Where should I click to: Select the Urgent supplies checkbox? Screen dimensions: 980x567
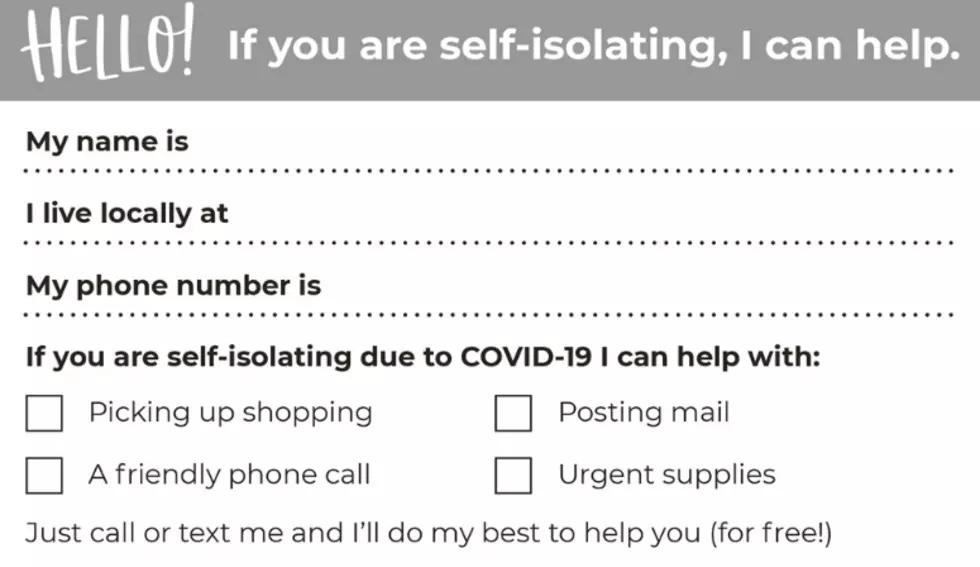[x=513, y=476]
